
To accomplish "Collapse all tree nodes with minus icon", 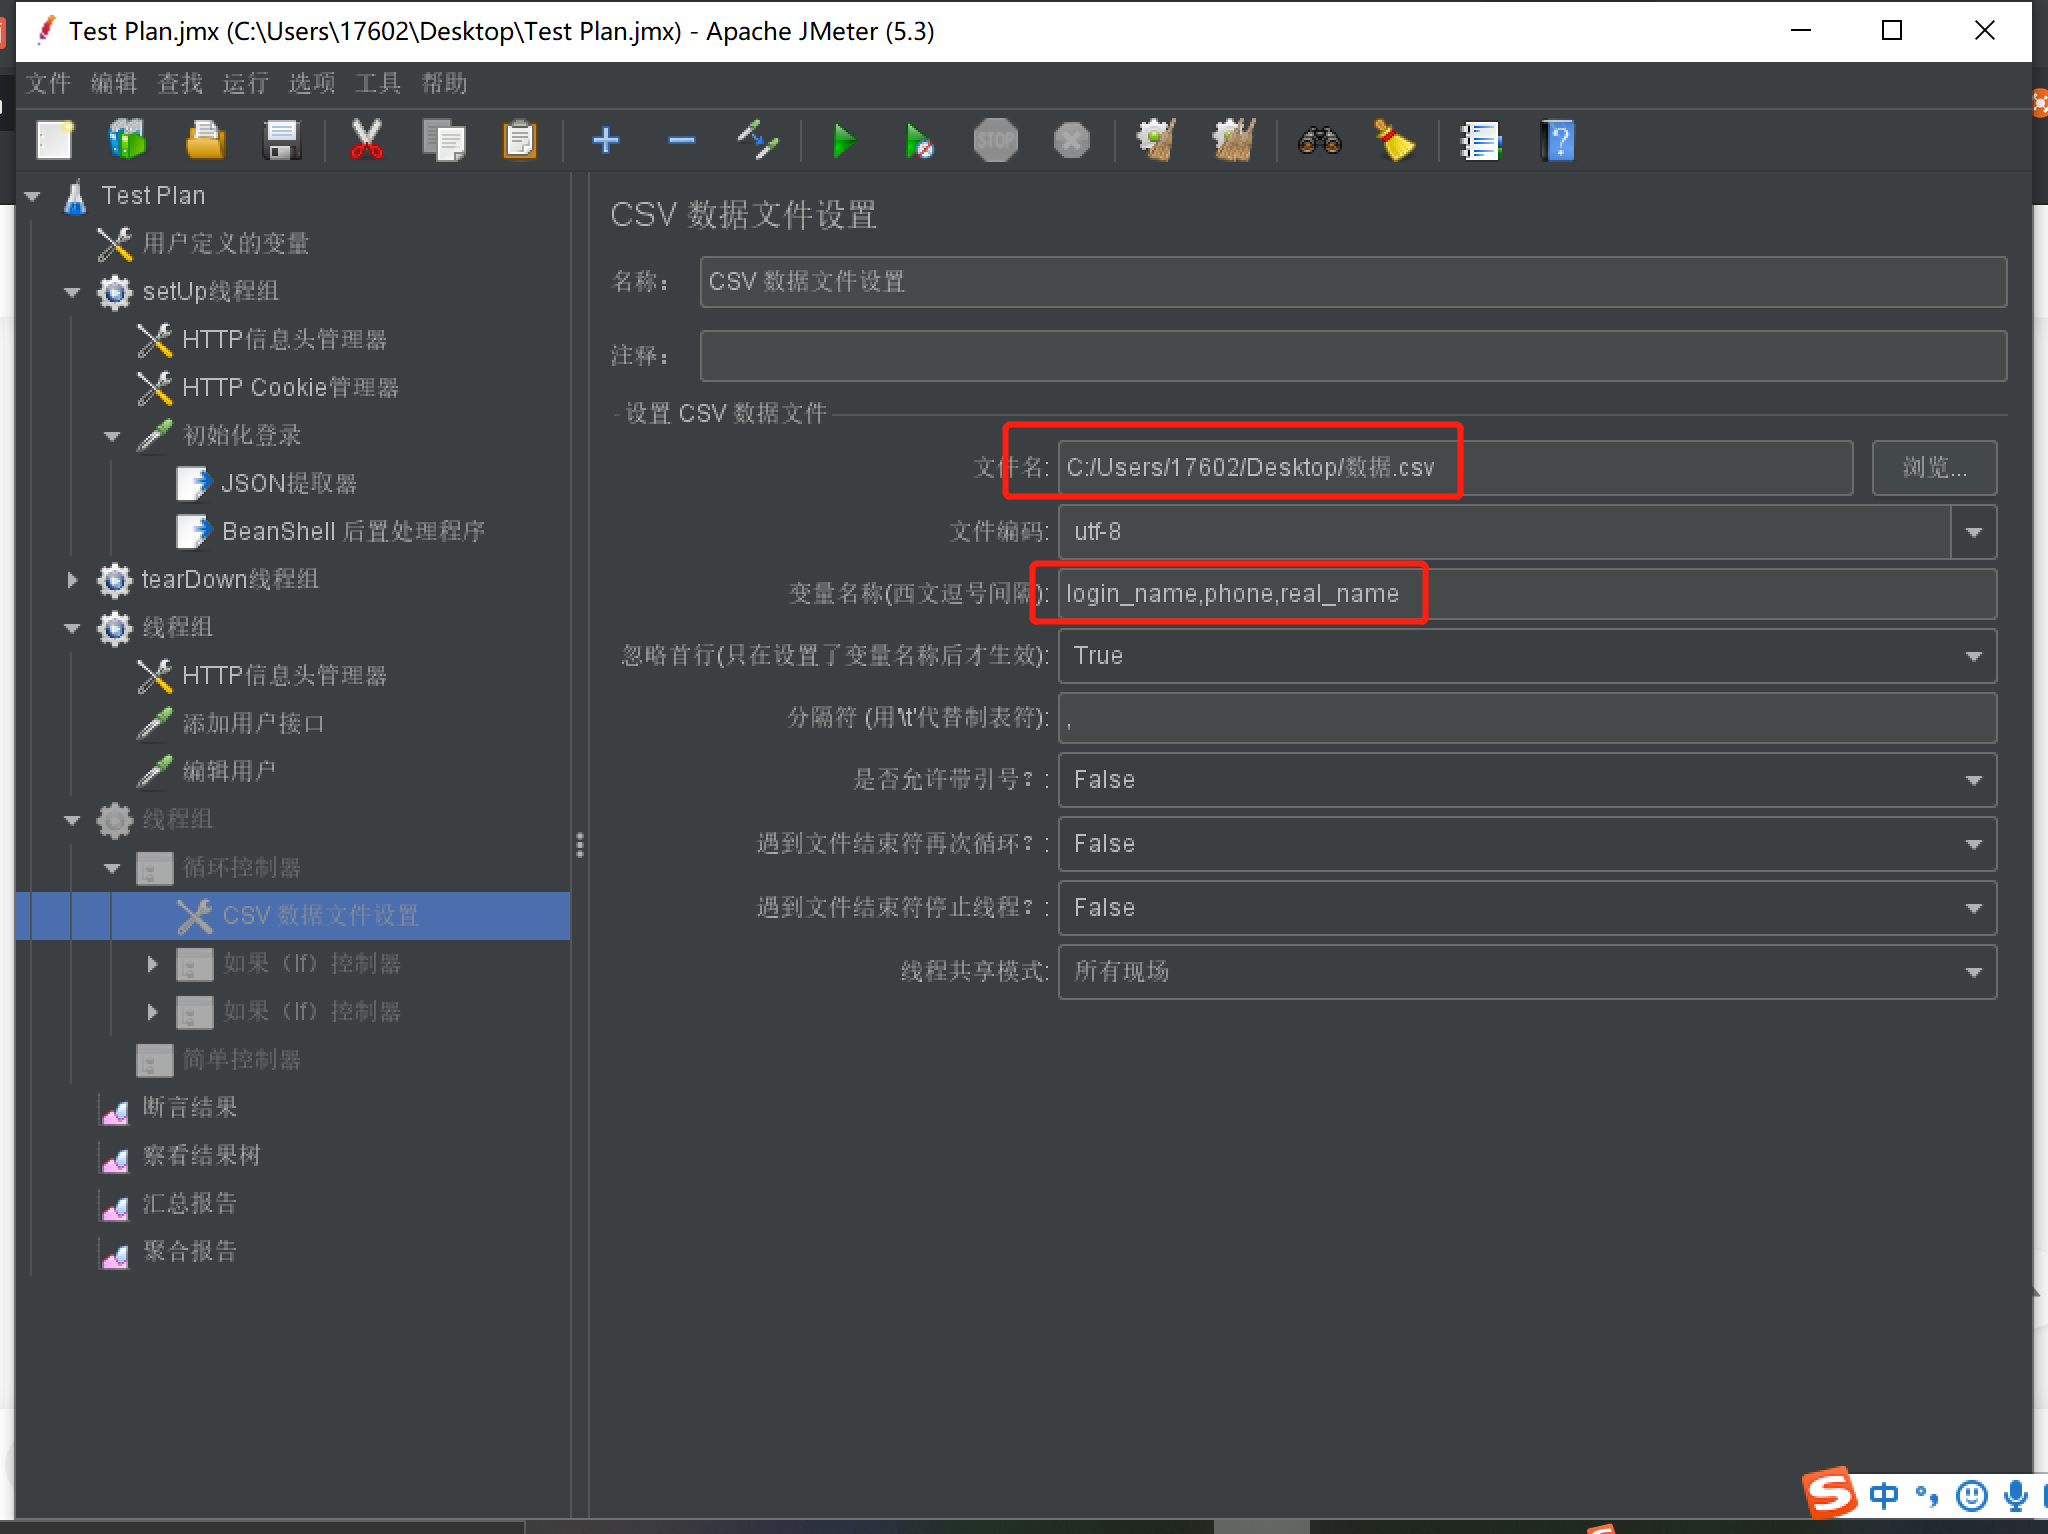I will [x=682, y=140].
